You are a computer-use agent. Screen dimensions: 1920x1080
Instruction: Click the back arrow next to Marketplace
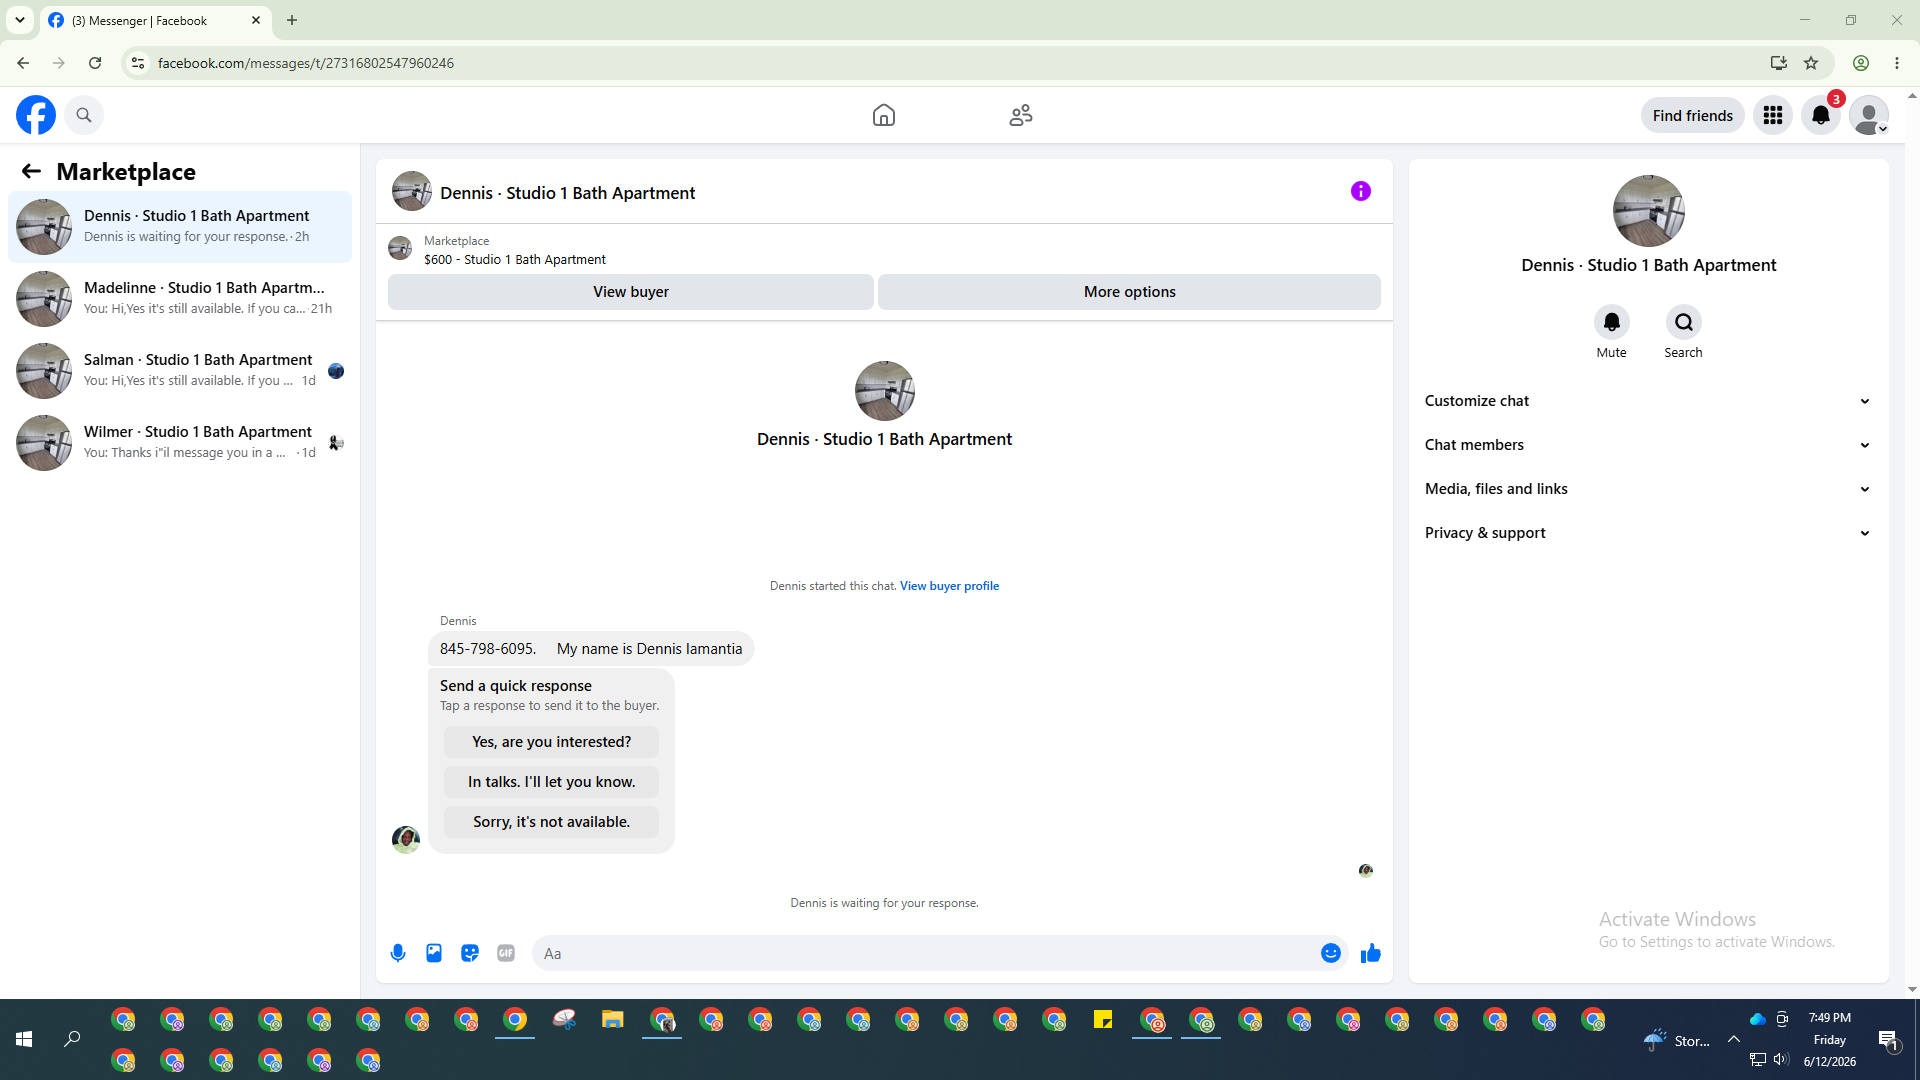31,172
